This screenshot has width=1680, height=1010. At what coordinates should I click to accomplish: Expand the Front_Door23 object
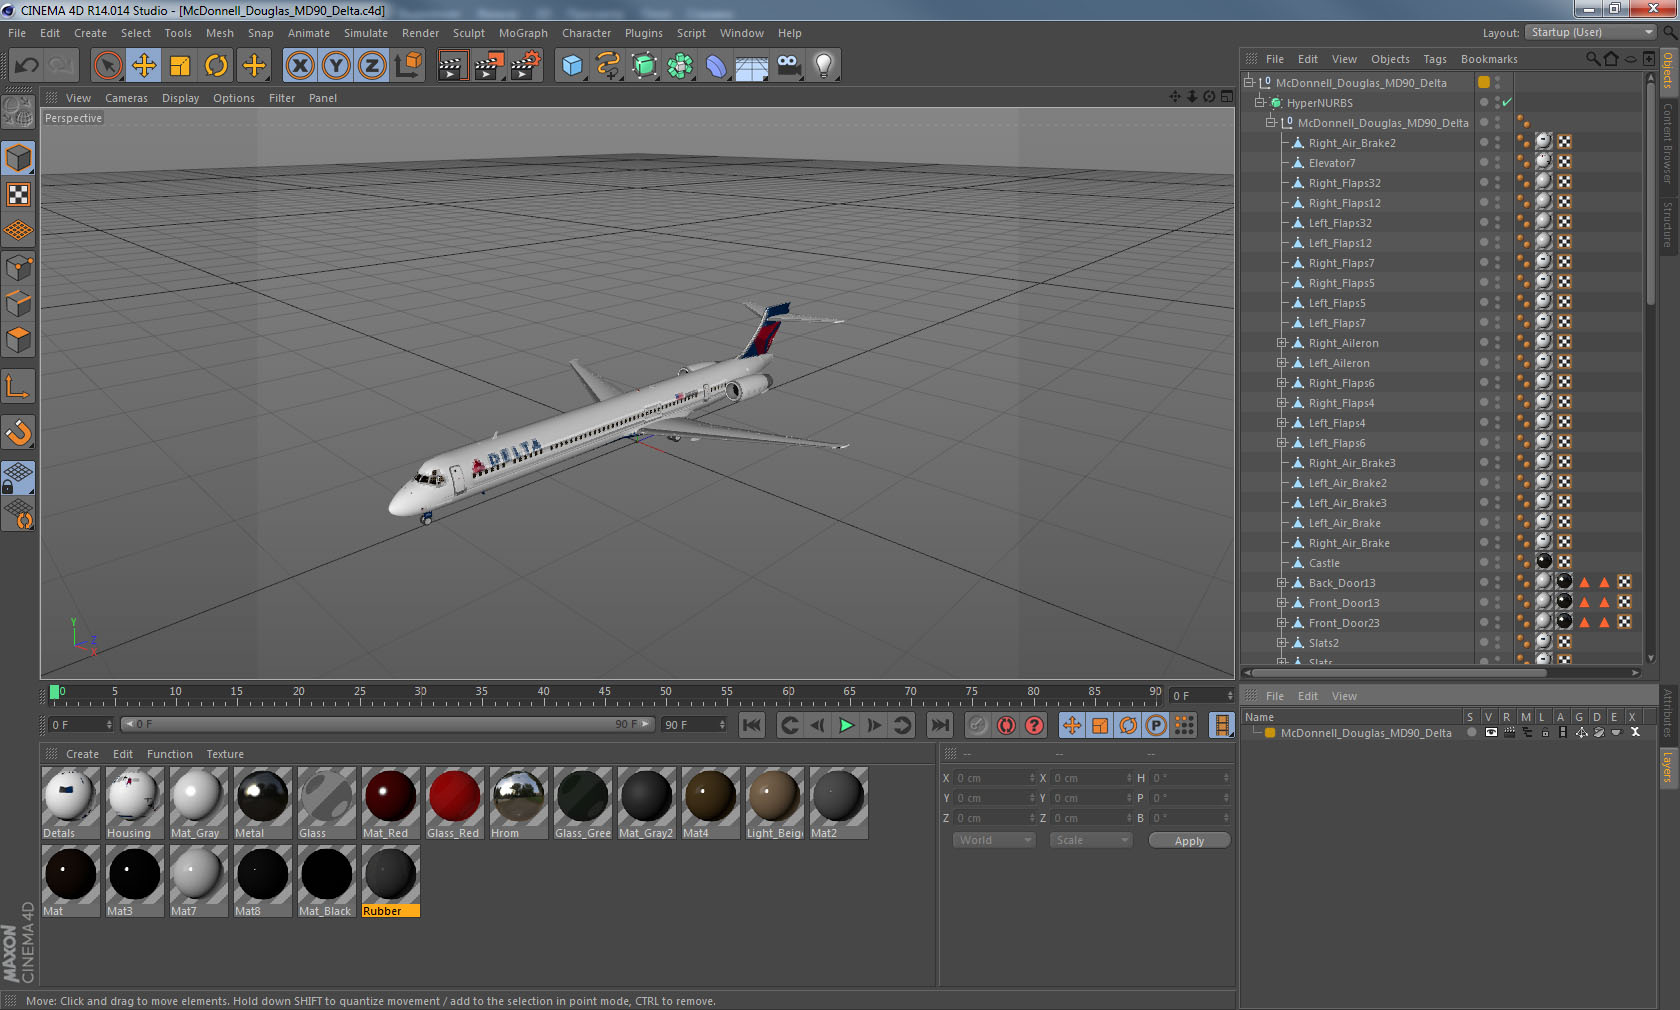click(x=1282, y=623)
